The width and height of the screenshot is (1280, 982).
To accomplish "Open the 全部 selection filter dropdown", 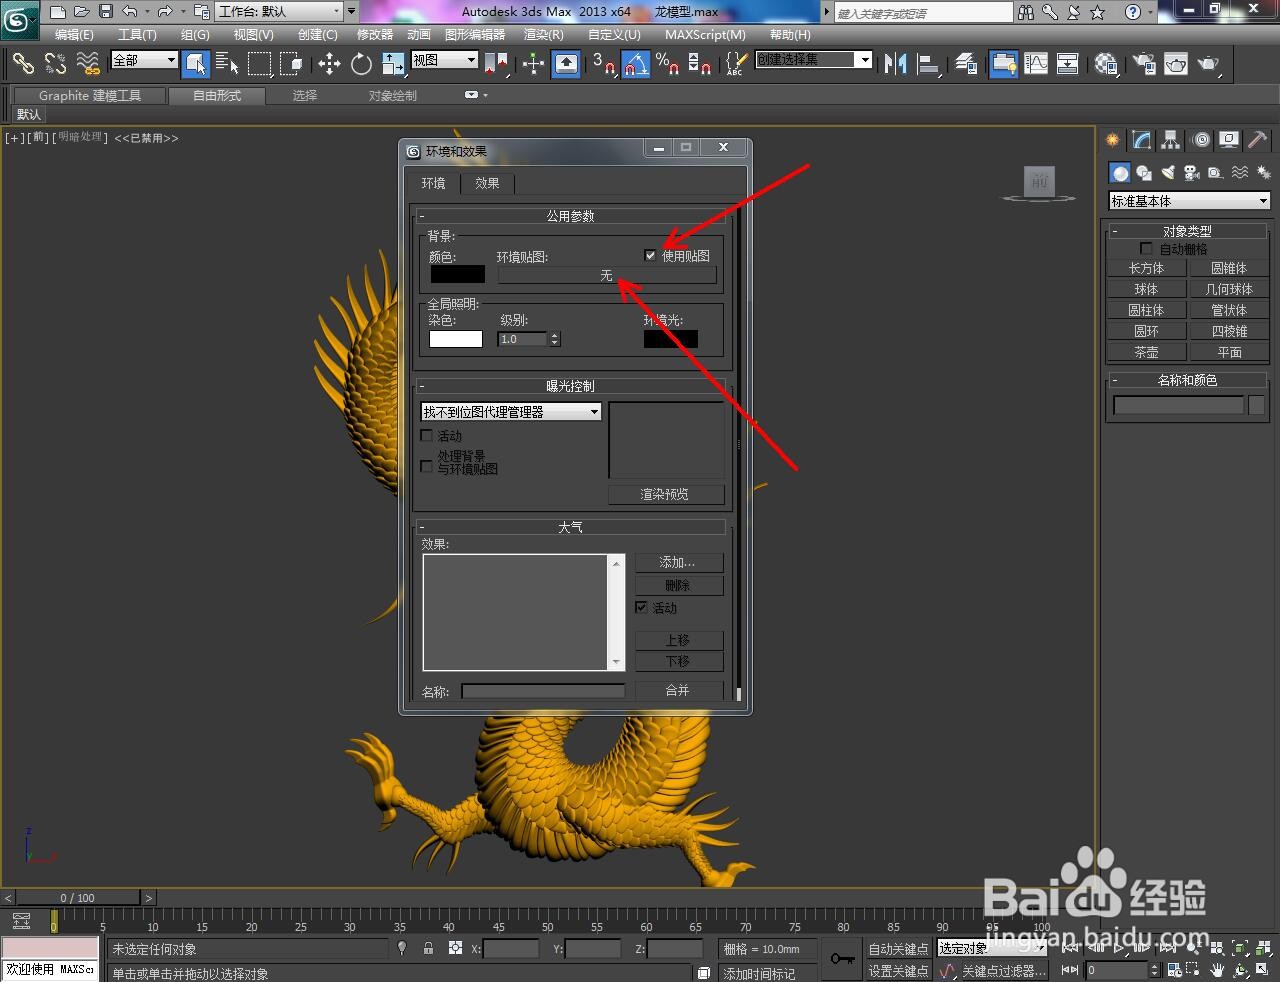I will click(x=144, y=60).
